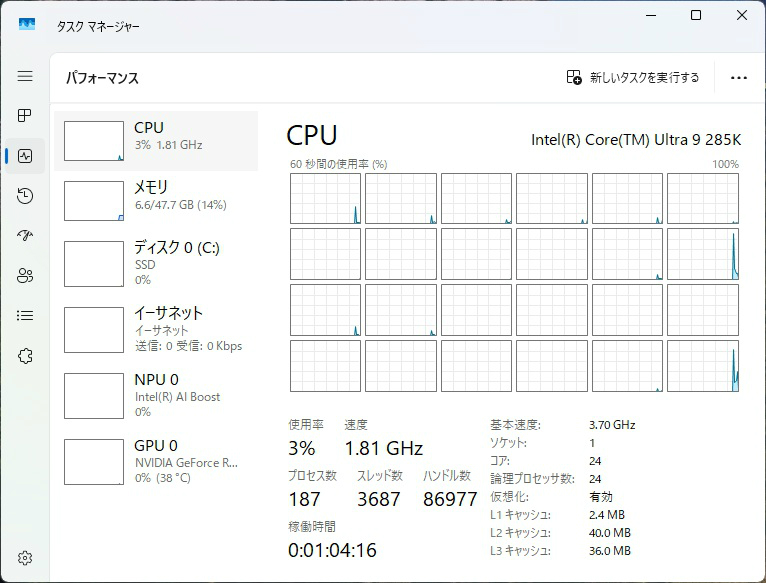Open the Services page icon
The height and width of the screenshot is (583, 766).
click(25, 356)
